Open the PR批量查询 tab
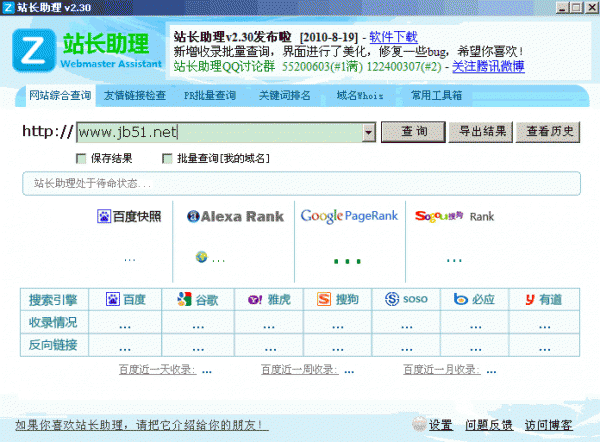 click(210, 95)
